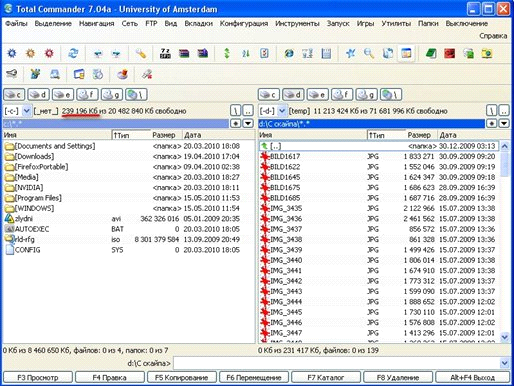
Task: Click the magnifier search icon in toolbar
Action: click(x=369, y=53)
